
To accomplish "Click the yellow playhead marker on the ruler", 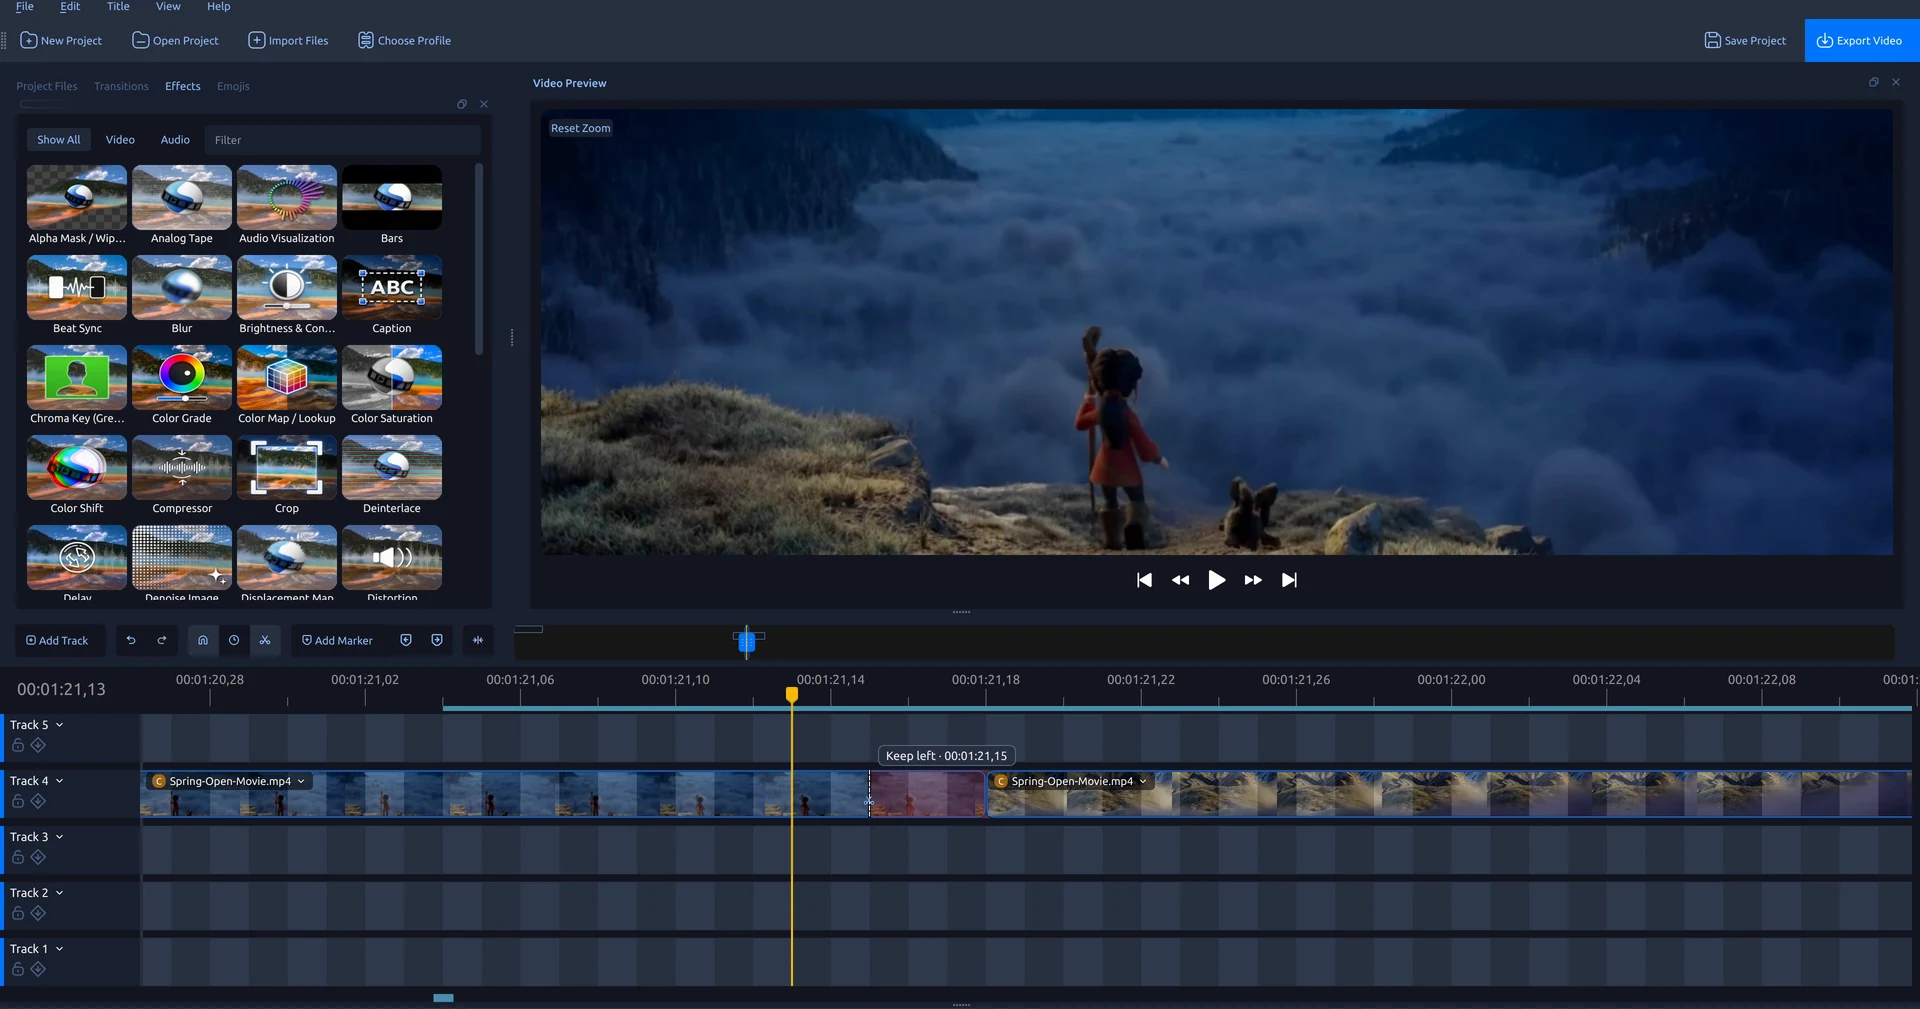I will 792,694.
